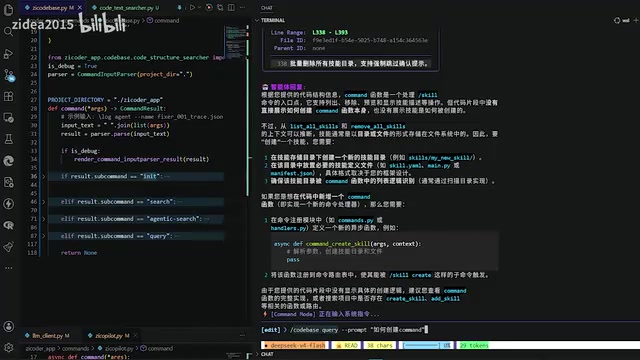Select the top CHAT panel title
Image resolution: width=640 pixels, height=360 pixels.
click(267, 8)
